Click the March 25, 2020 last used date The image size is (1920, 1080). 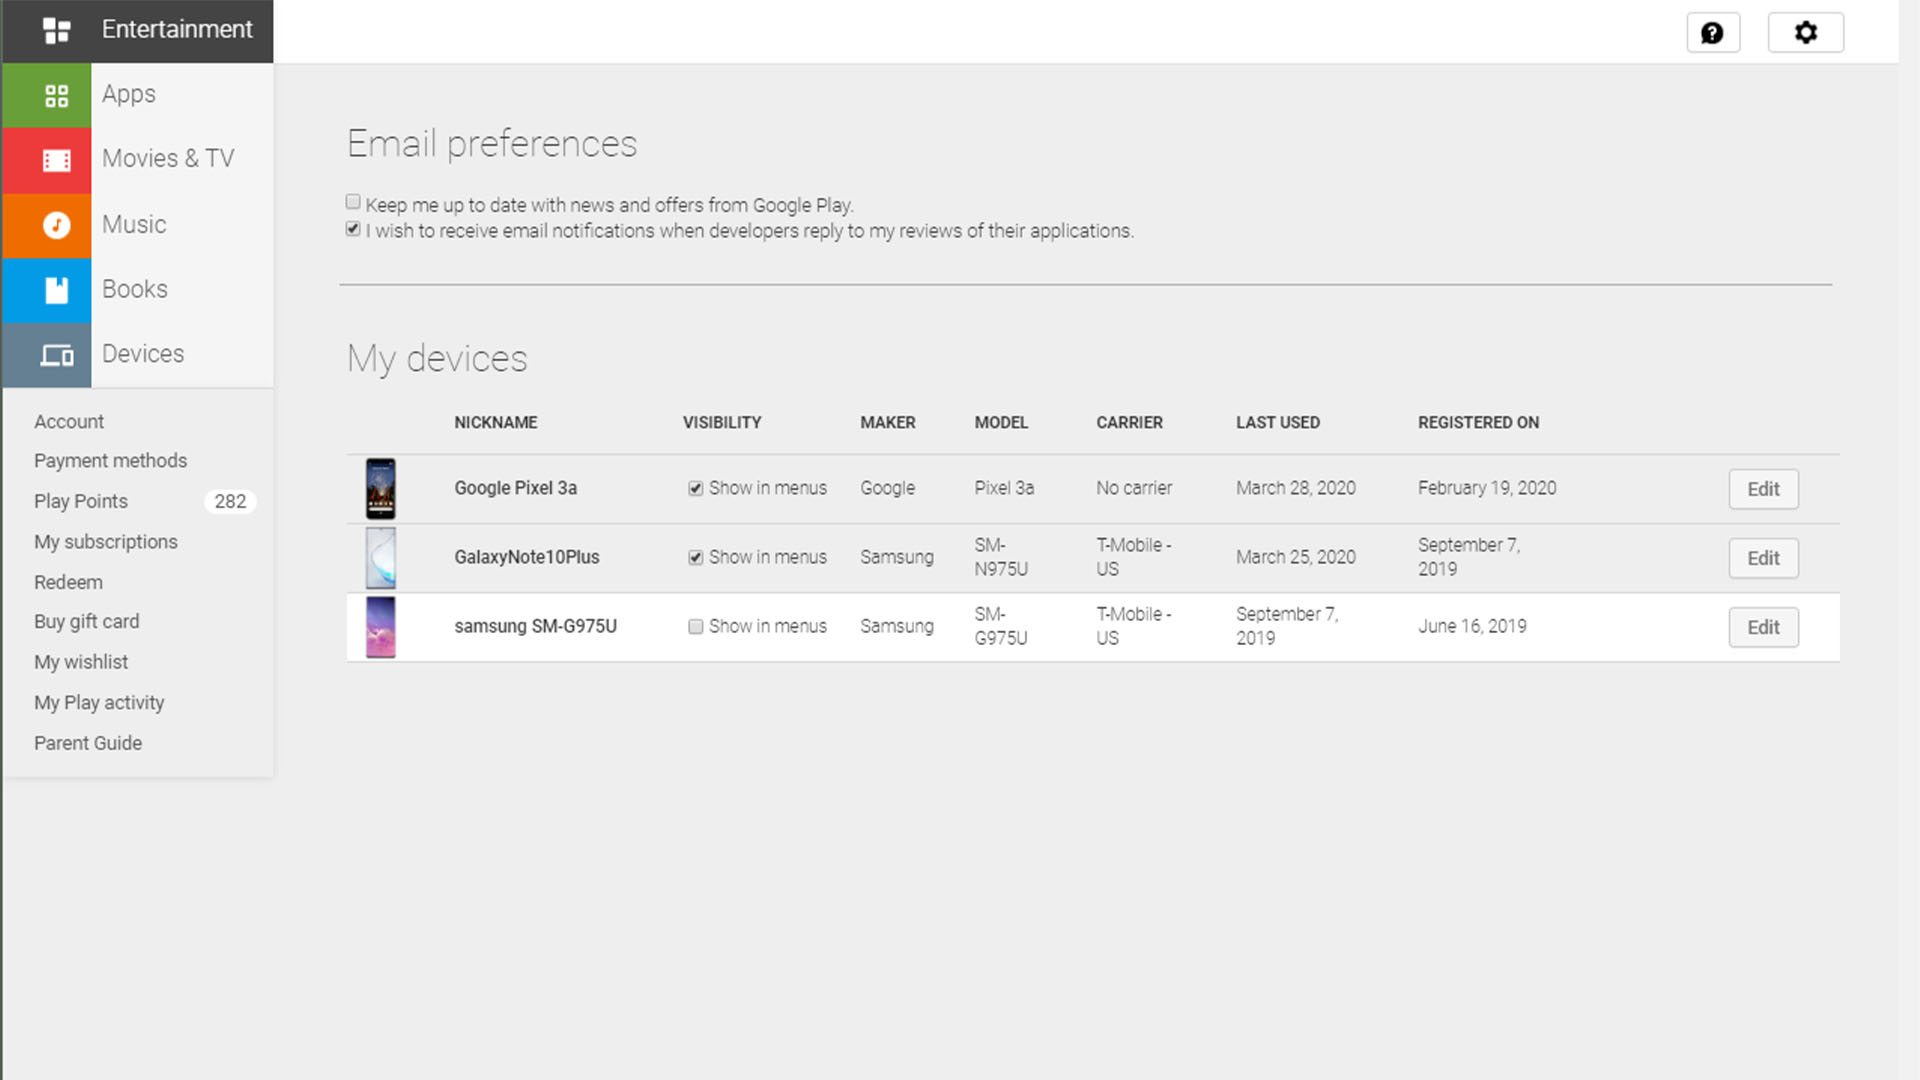click(x=1296, y=557)
